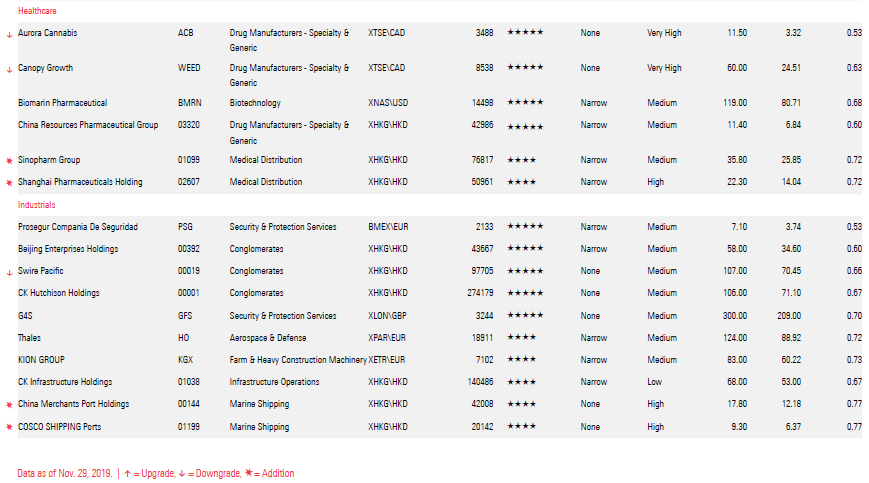Select Prosegur Compania De Seguridad row name
Viewport: 869px width, 483px height.
pyautogui.click(x=78, y=227)
